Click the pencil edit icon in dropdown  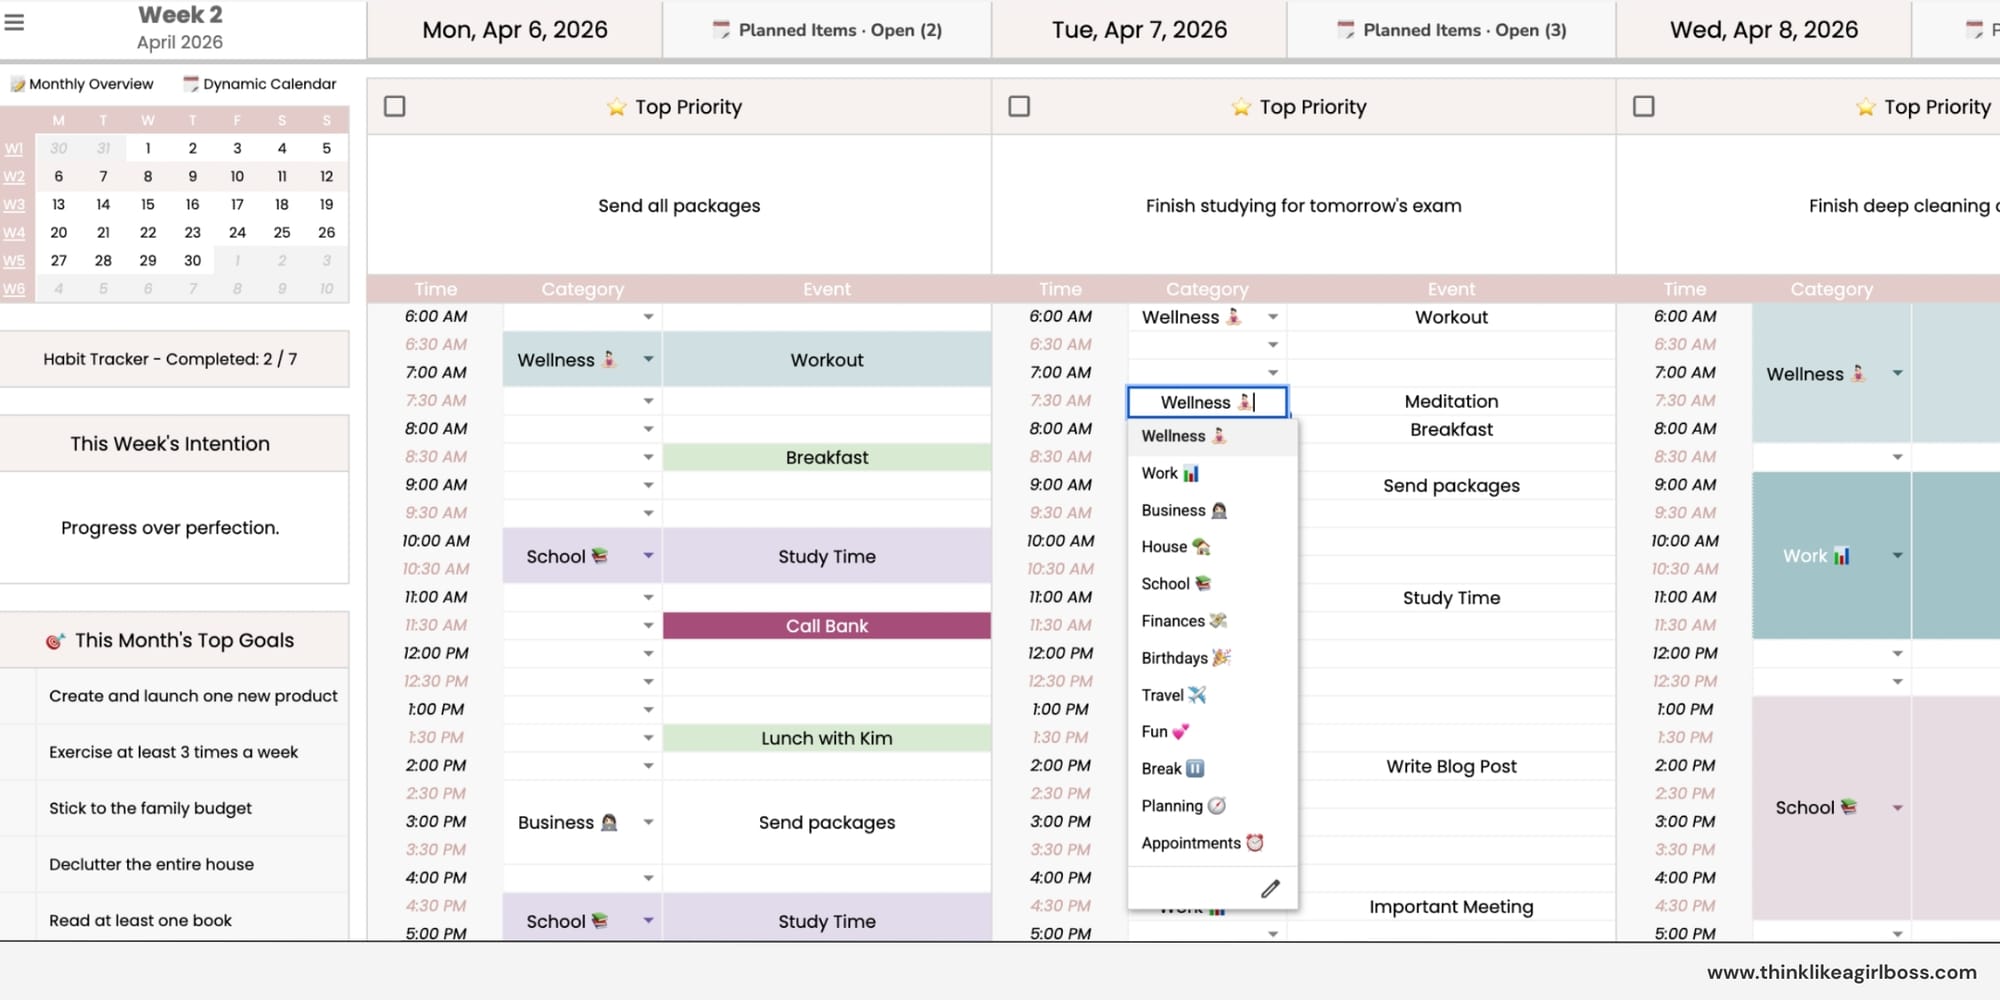tap(1270, 889)
